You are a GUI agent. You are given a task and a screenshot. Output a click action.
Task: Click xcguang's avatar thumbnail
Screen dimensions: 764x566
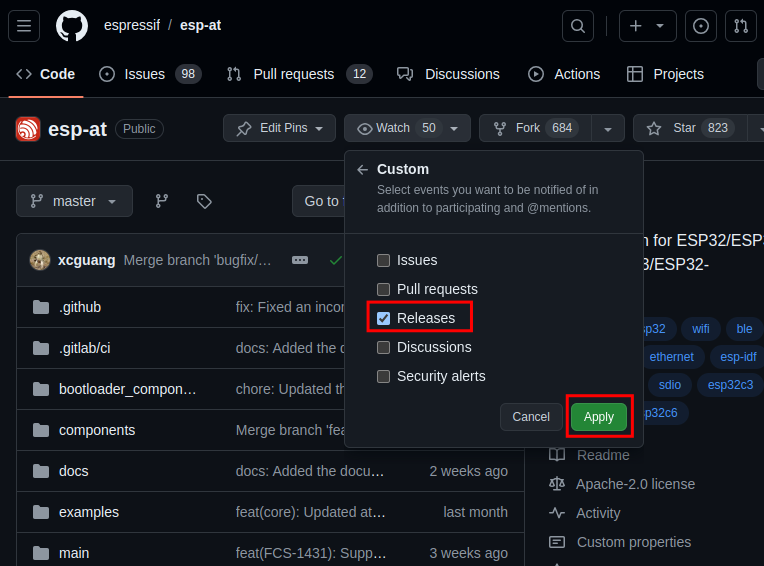(40, 260)
